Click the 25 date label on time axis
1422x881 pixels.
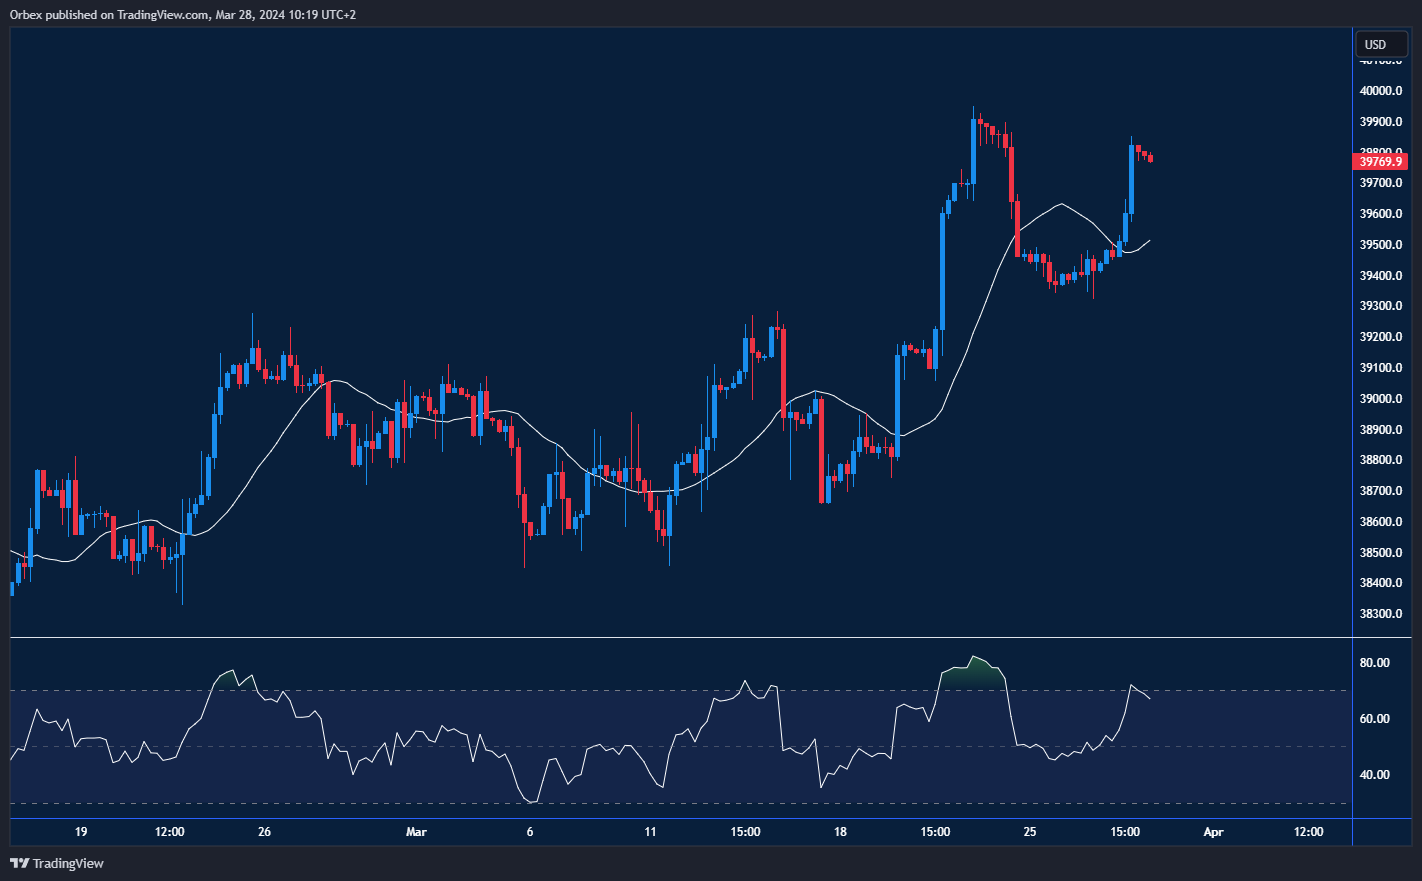coord(1030,832)
